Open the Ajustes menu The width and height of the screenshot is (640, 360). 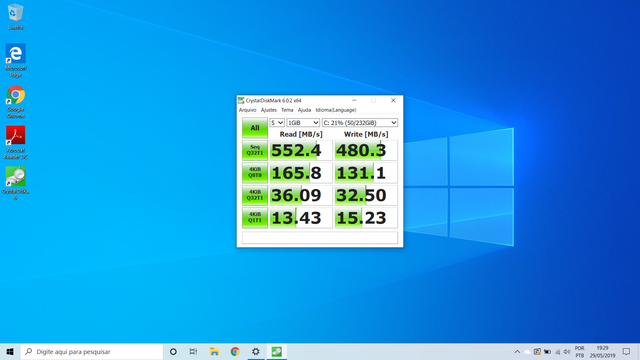coord(269,110)
